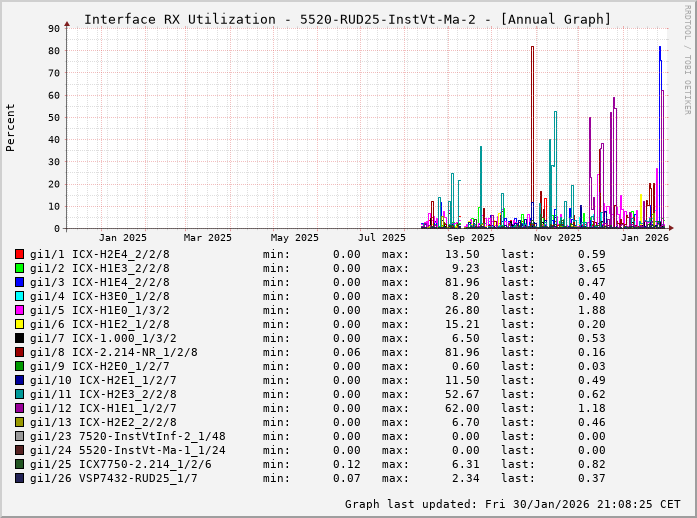This screenshot has height=518, width=697.
Task: Click the max value 52.67 for gi1/11
Action: coord(462,394)
